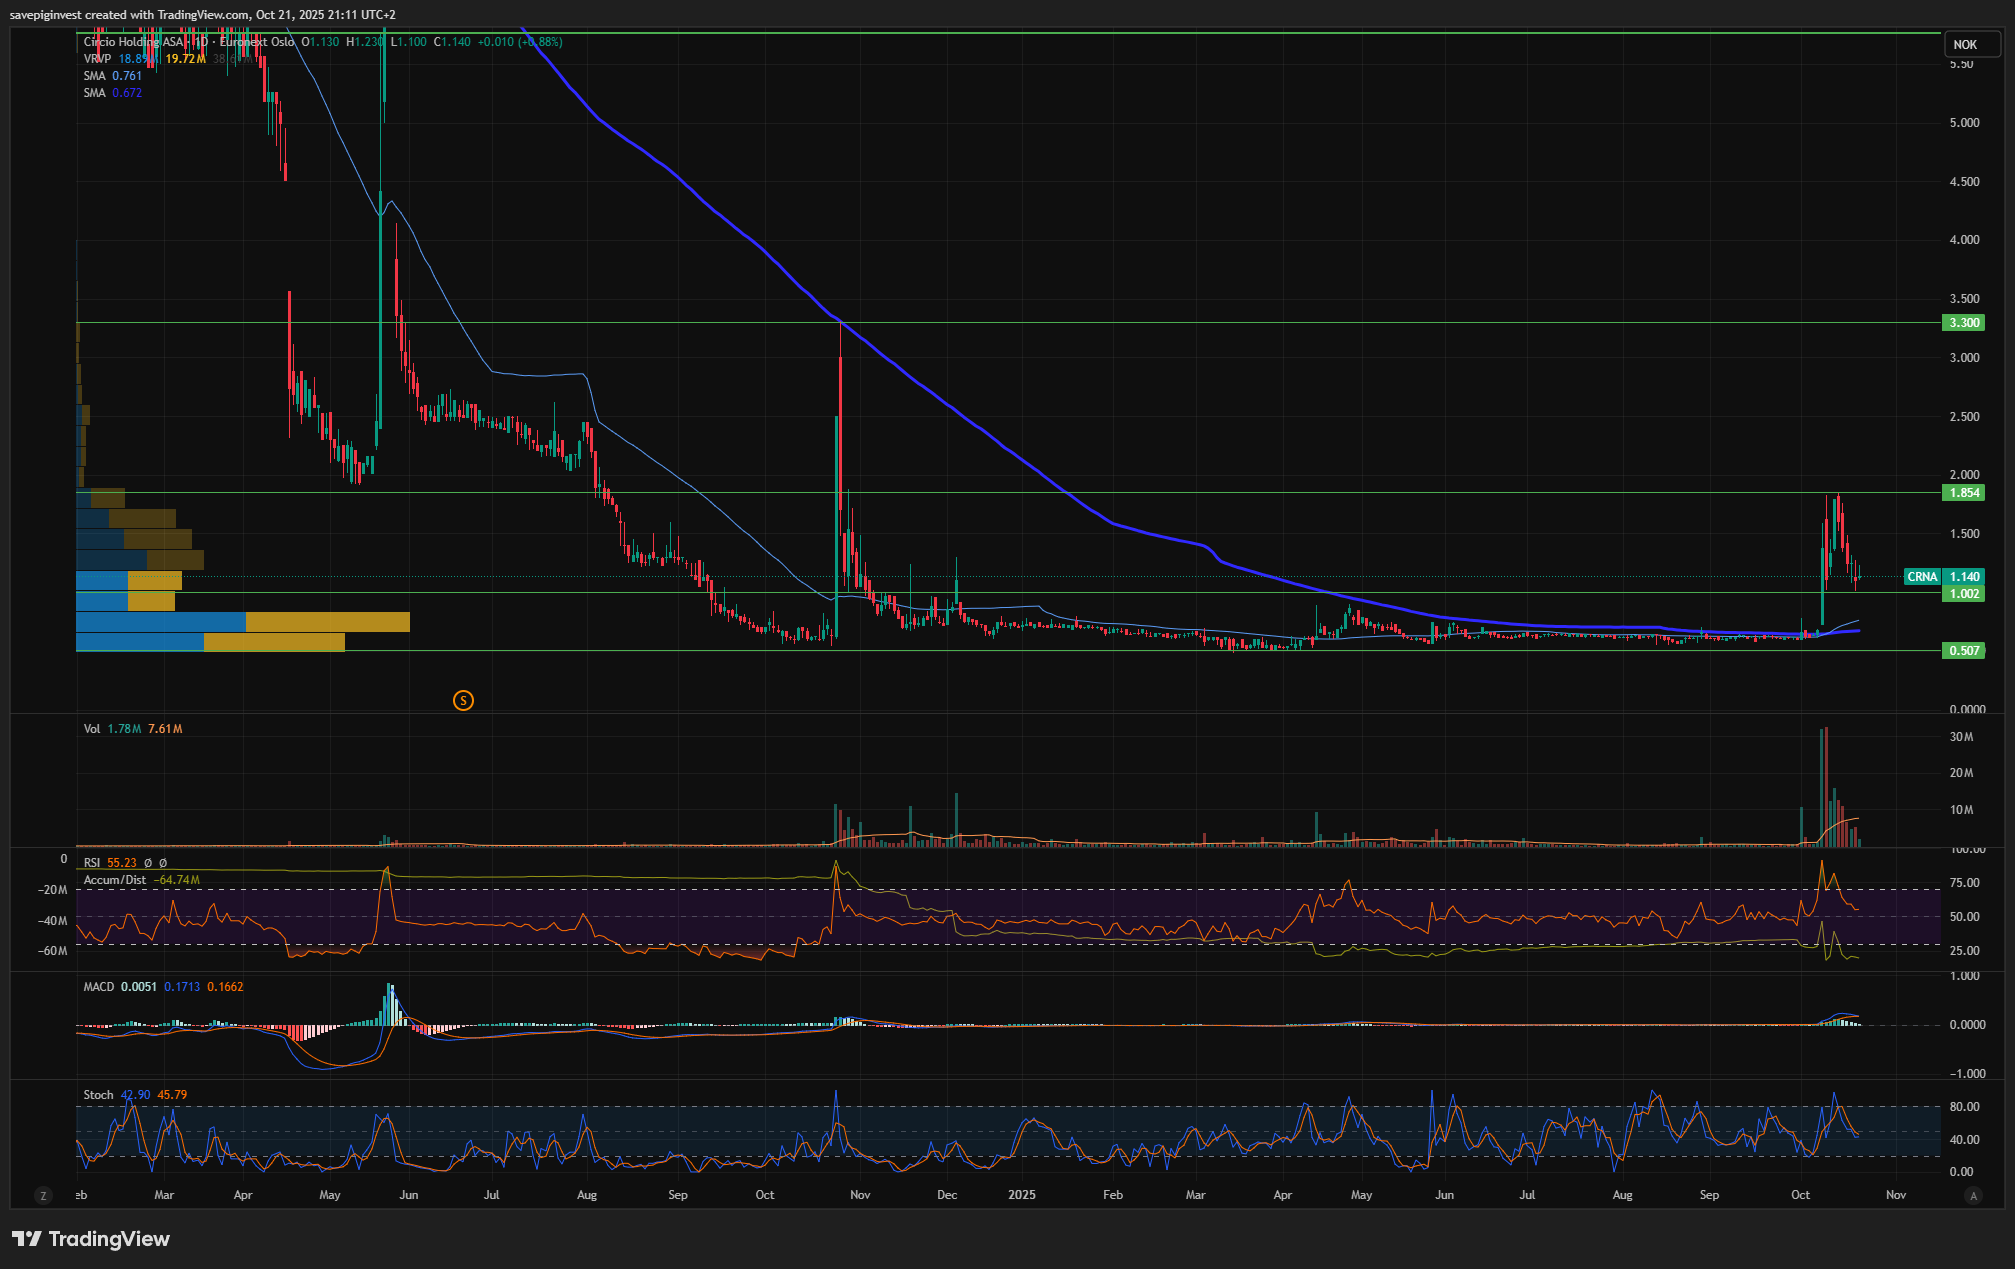
Task: Click the orange stock split S marker
Action: 463,700
